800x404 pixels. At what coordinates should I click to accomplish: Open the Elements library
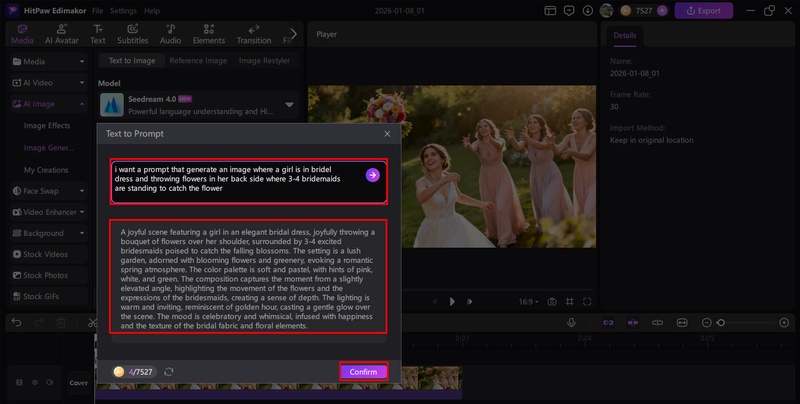coord(209,35)
